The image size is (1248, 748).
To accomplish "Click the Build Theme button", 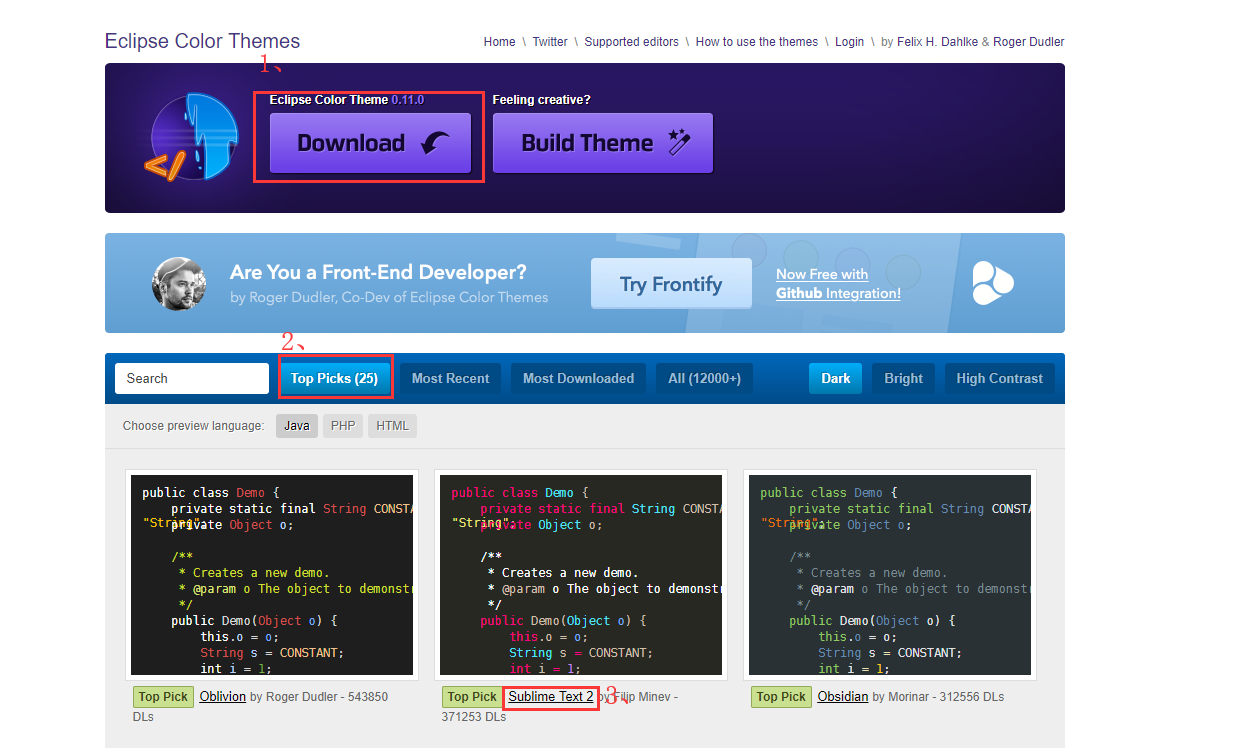I will [603, 143].
